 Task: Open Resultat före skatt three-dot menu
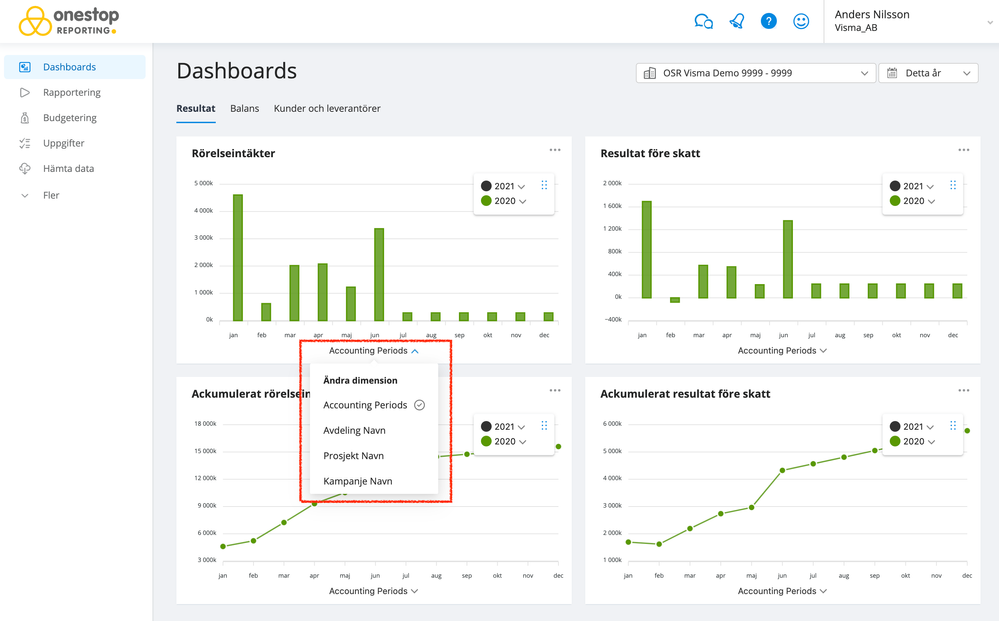click(963, 150)
